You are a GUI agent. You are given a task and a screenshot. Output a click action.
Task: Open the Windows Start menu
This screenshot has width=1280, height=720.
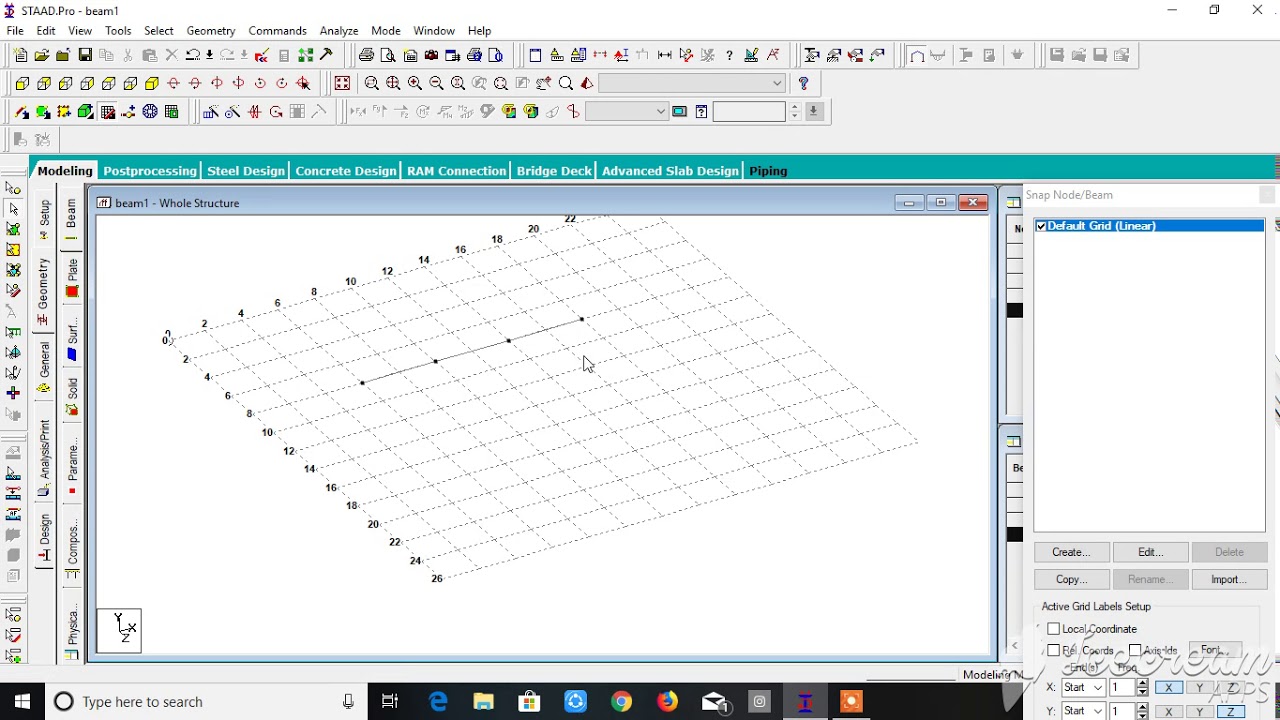[x=22, y=702]
